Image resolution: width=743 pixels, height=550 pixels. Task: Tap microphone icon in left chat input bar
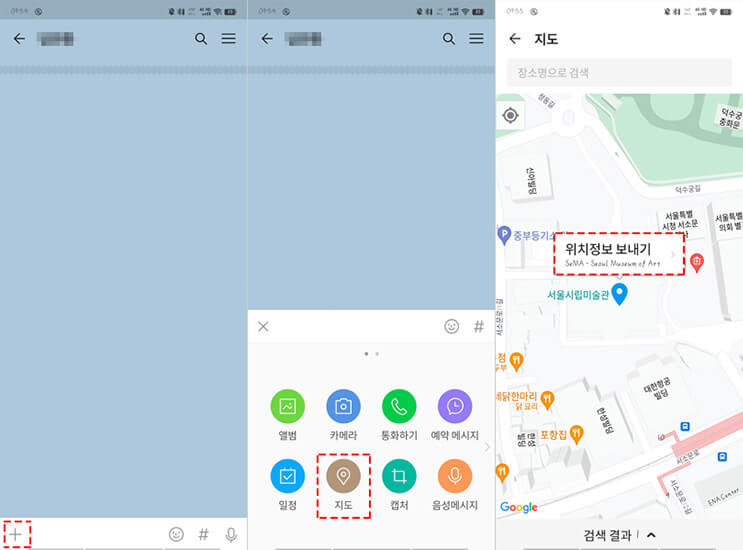click(231, 535)
